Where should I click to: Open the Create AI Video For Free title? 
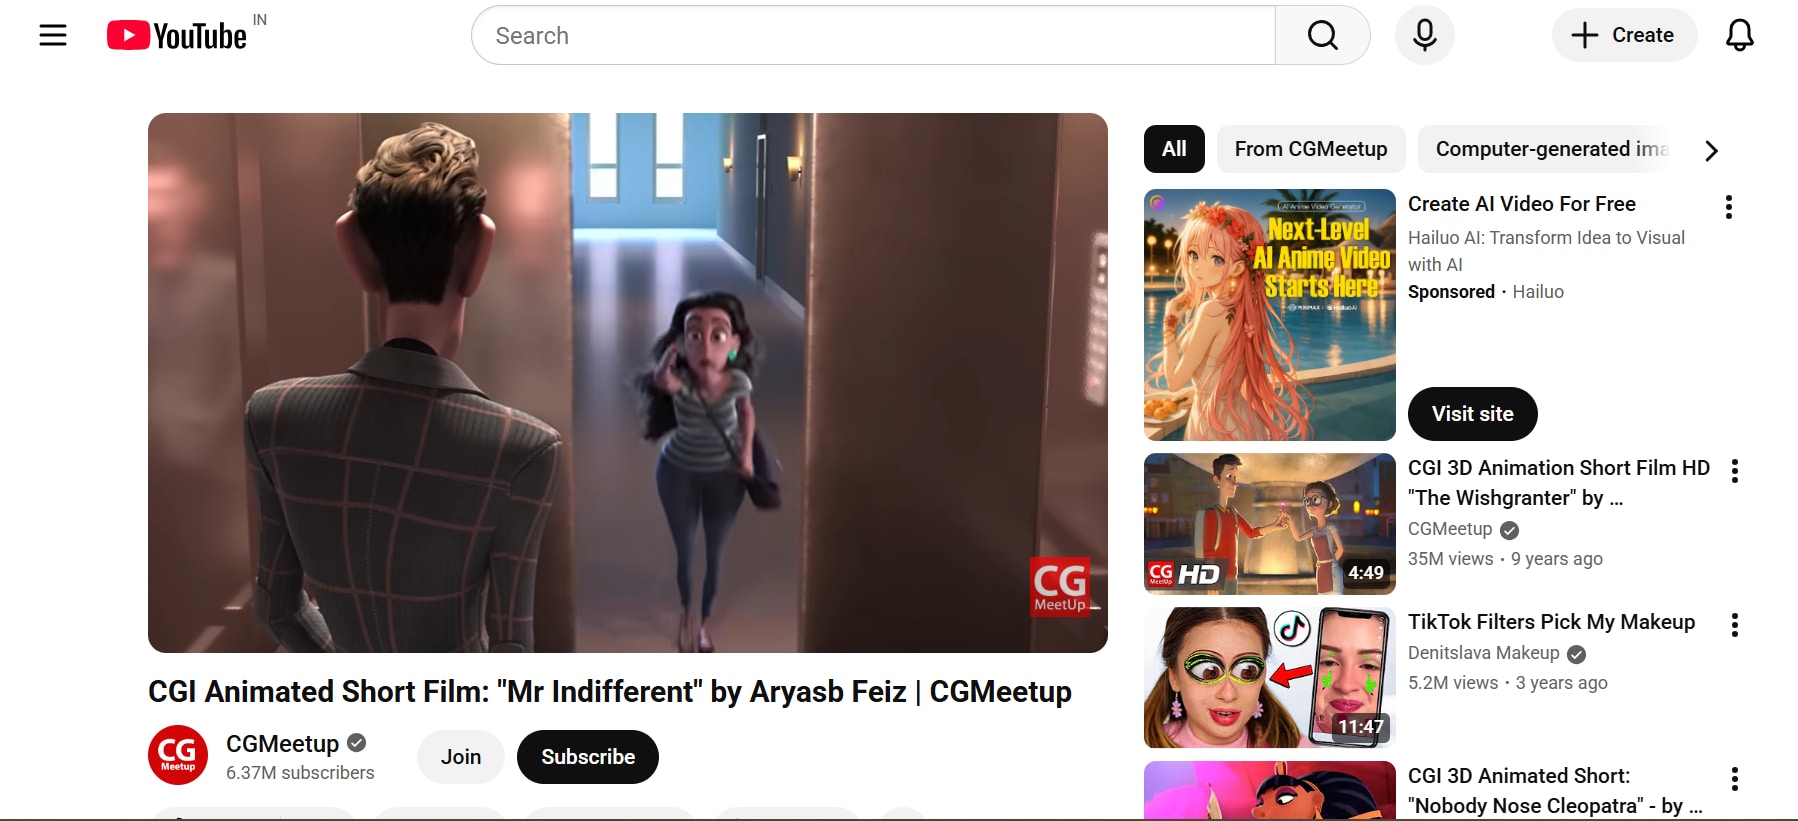click(x=1522, y=204)
